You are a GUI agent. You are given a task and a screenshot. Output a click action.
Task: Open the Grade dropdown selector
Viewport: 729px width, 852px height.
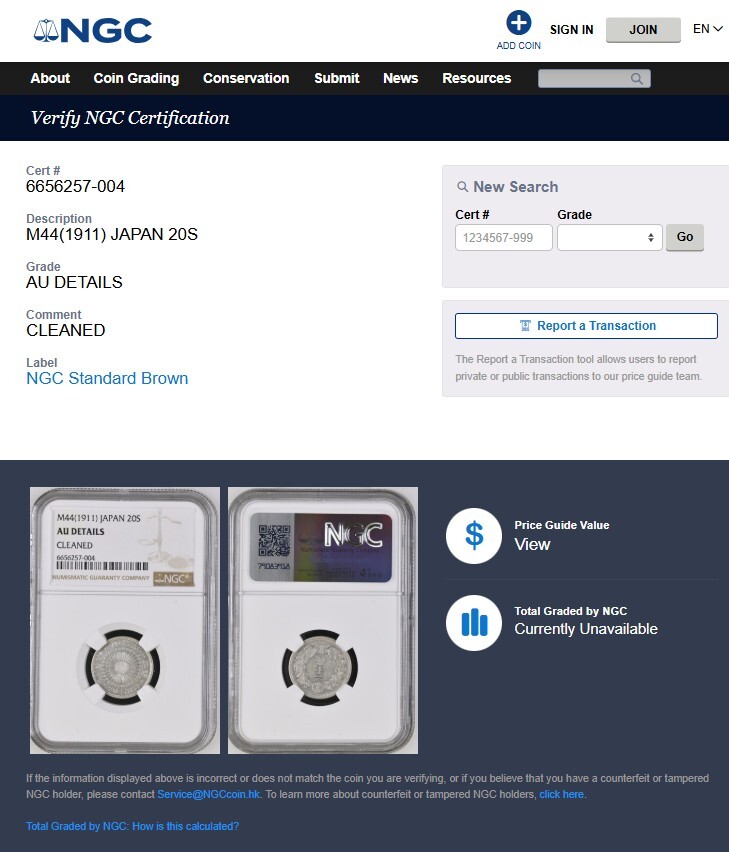(609, 237)
